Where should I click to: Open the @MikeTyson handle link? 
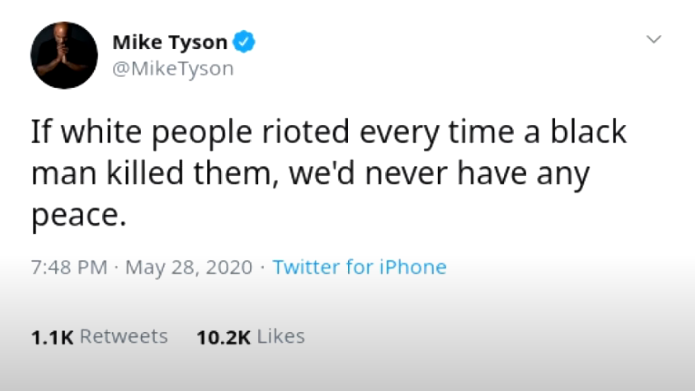pyautogui.click(x=173, y=69)
